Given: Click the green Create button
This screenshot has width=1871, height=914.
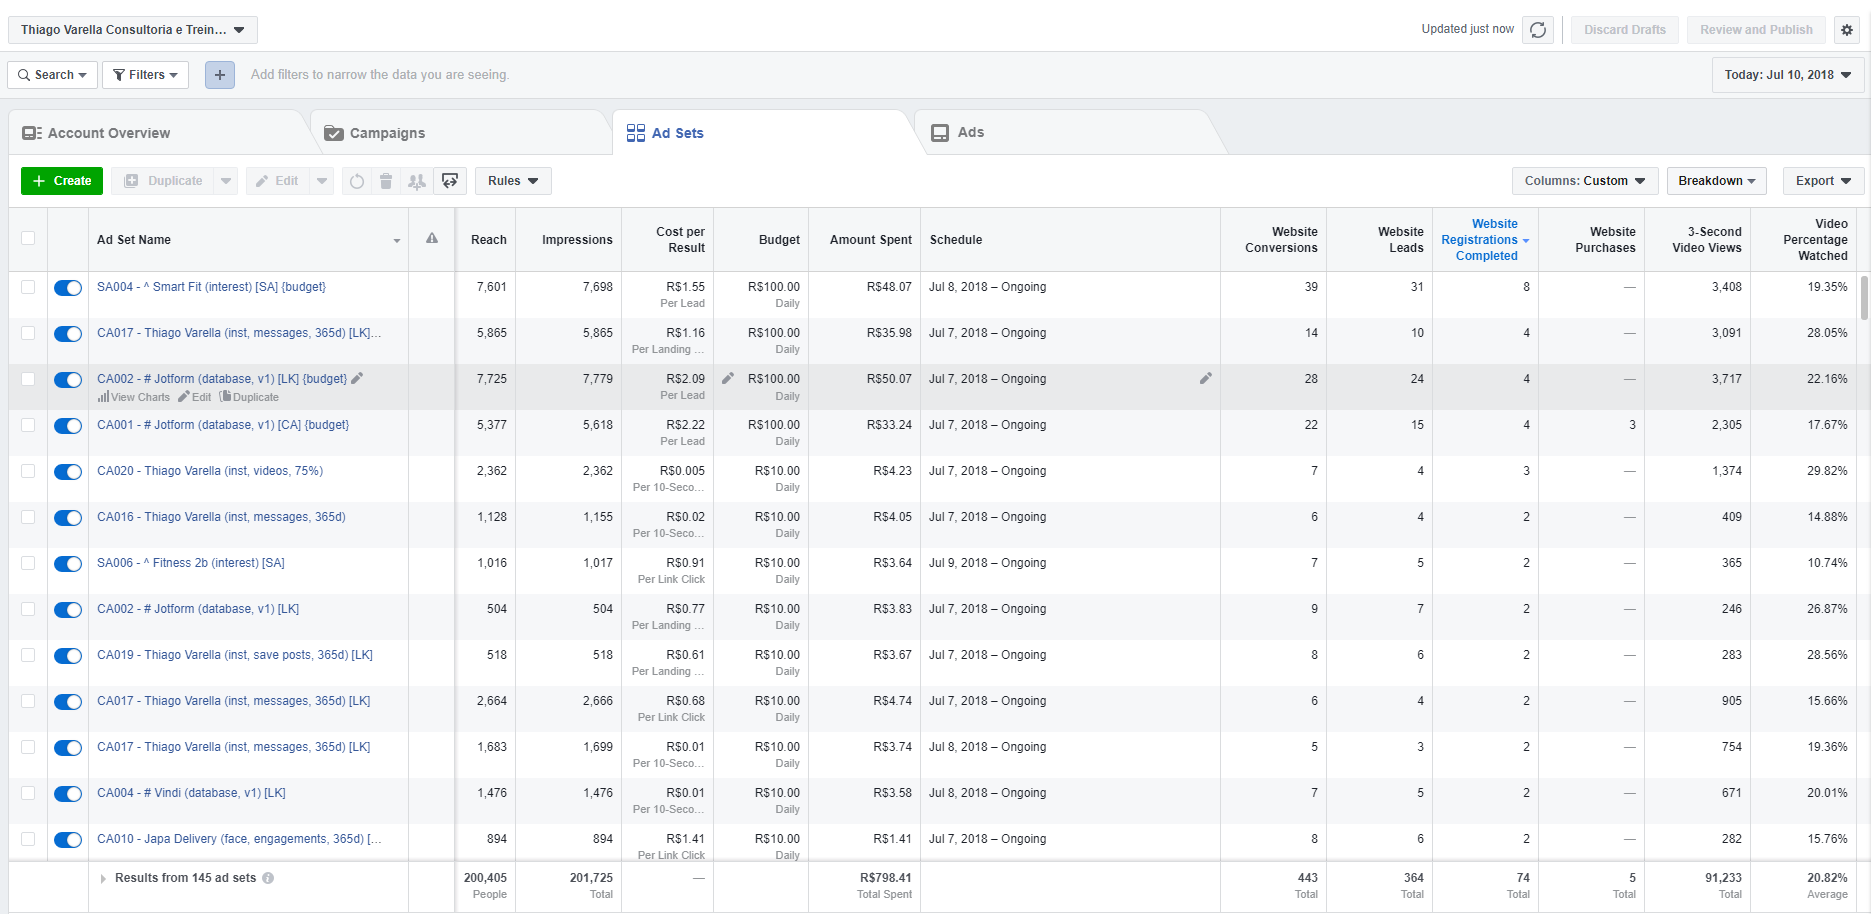Looking at the screenshot, I should (x=62, y=181).
